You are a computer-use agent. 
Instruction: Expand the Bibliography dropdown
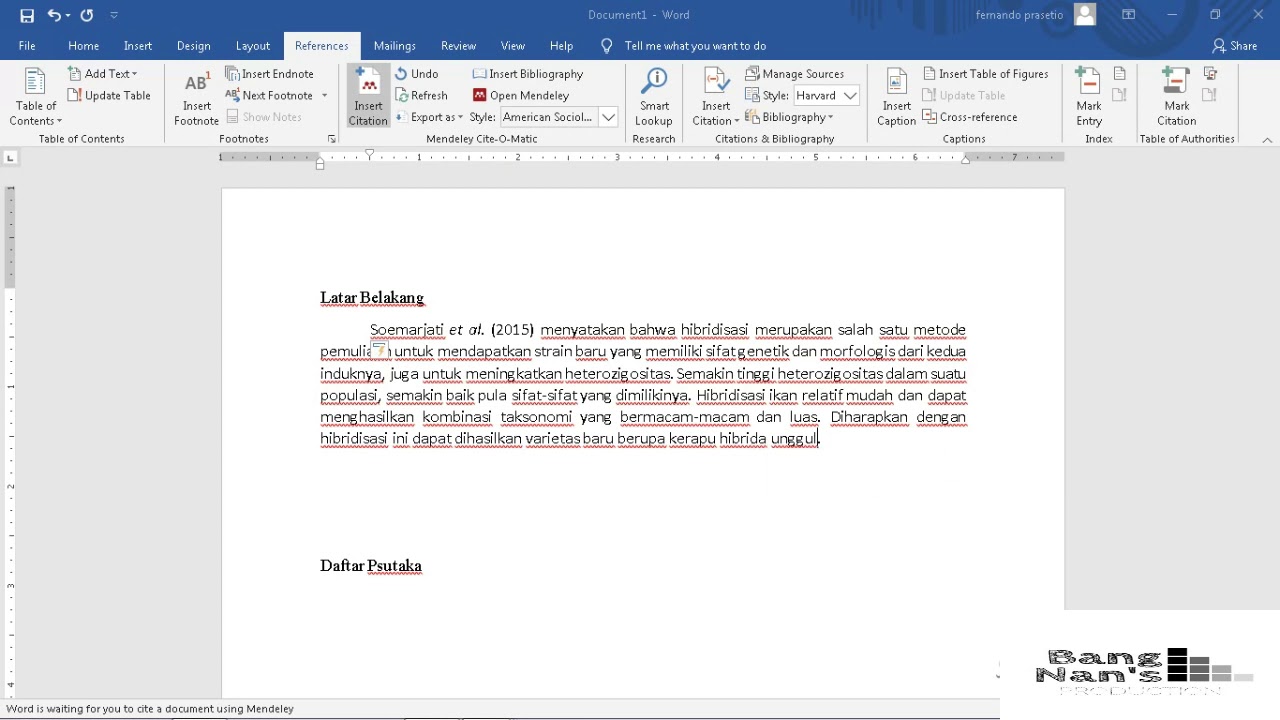point(789,117)
